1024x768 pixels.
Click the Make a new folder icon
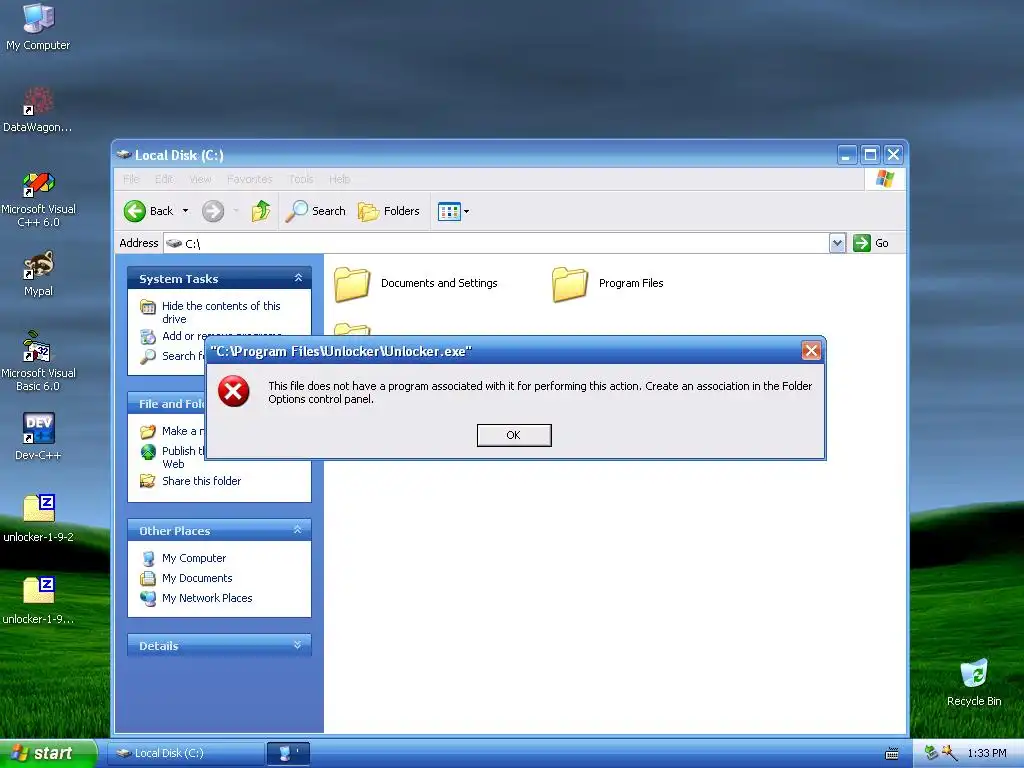[x=148, y=431]
